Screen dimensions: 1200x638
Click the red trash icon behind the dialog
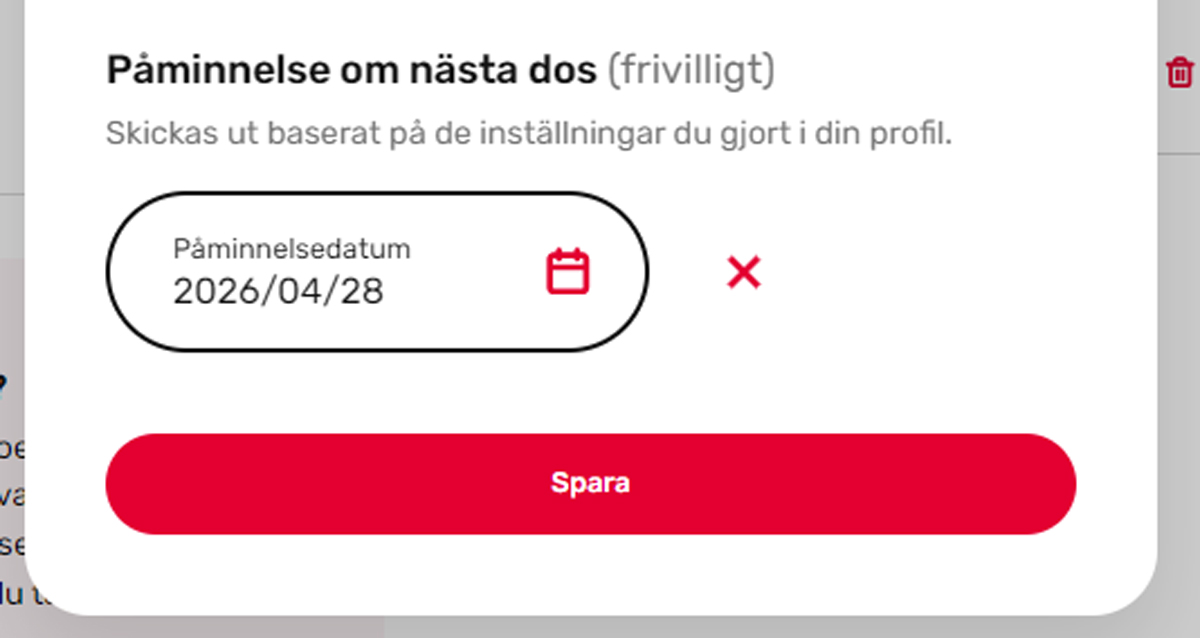[x=1179, y=72]
